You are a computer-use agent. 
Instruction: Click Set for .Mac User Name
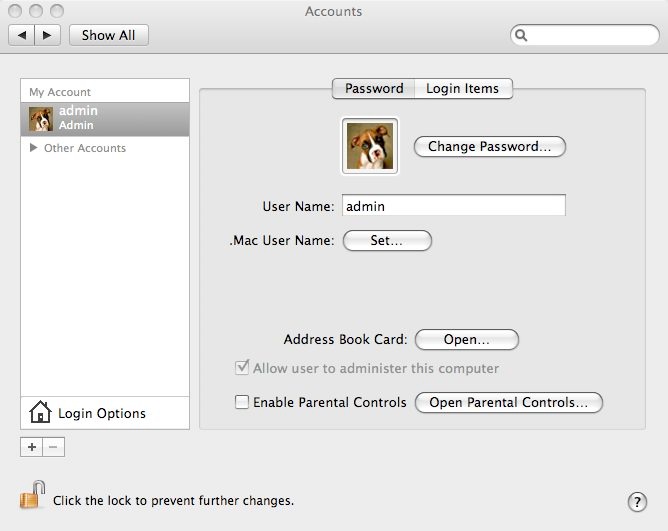[x=387, y=240]
